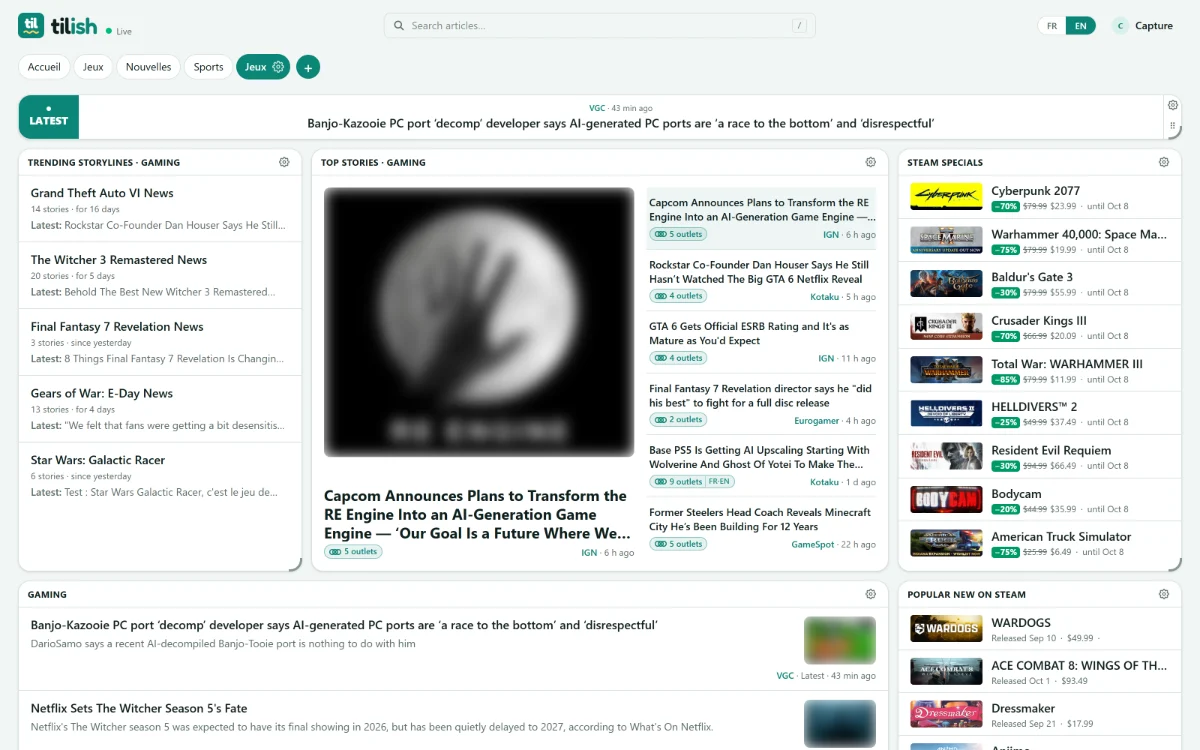Click the Latest ticker settings gear
The height and width of the screenshot is (750, 1200).
[x=1172, y=105]
